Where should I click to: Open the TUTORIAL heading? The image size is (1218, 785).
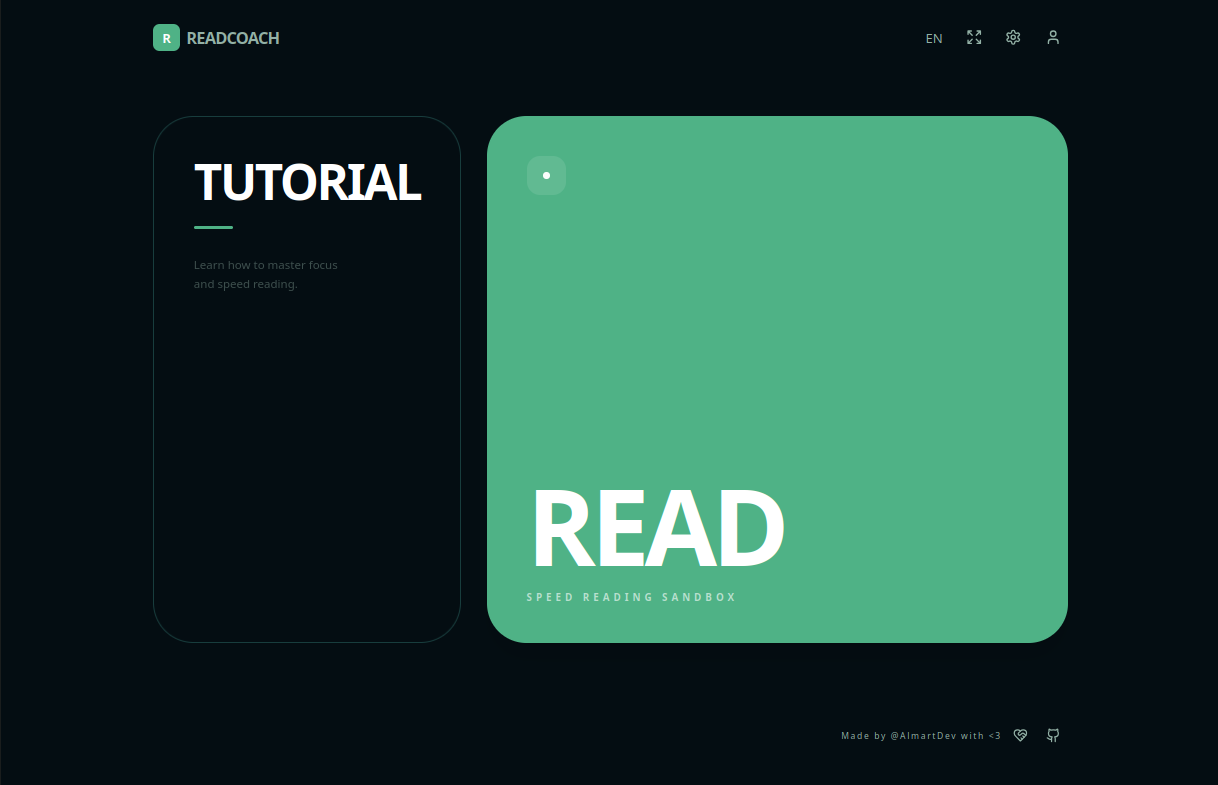(307, 182)
